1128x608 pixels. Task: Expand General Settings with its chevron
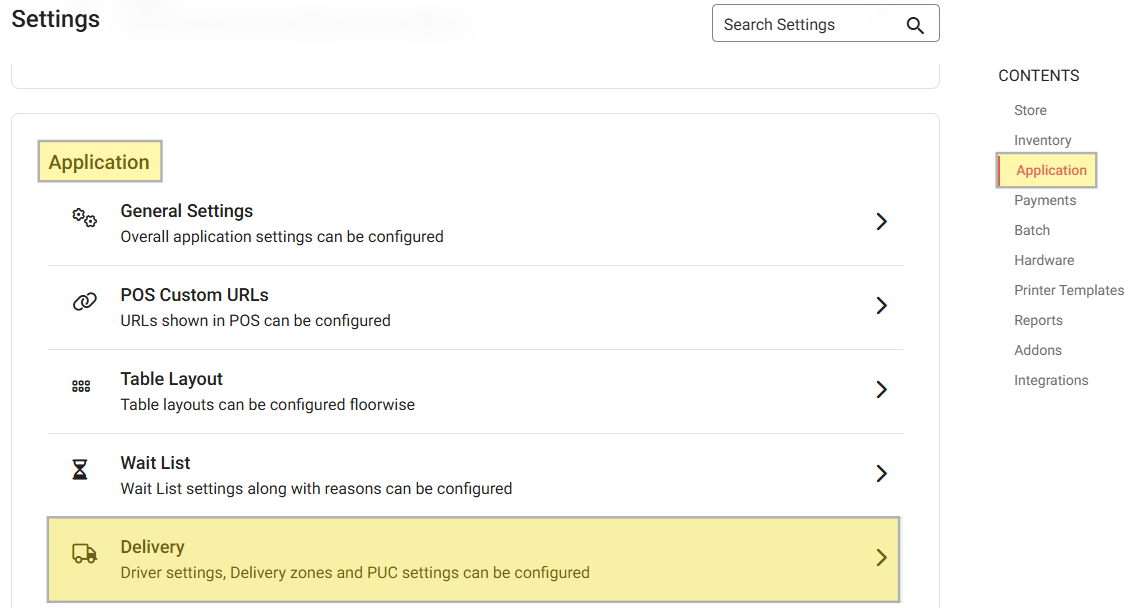pos(881,222)
